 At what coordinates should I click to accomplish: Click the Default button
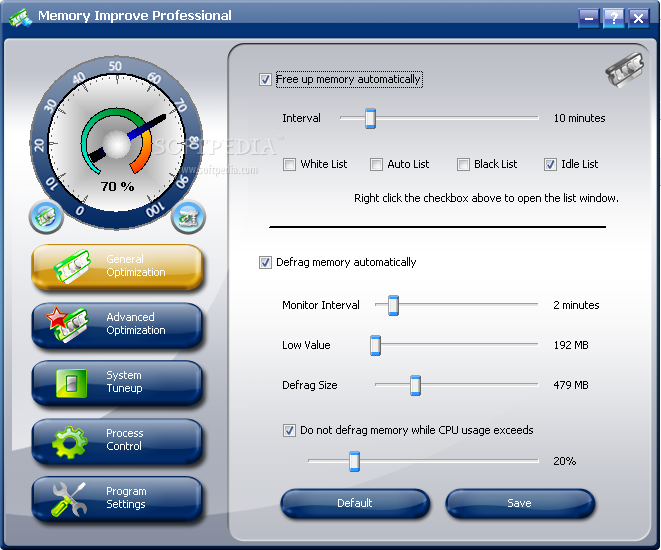(x=355, y=503)
